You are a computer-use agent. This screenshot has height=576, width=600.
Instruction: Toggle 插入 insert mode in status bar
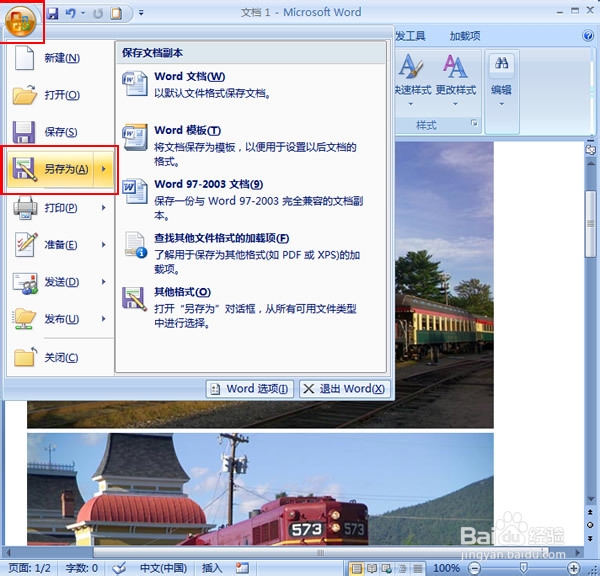coord(212,568)
